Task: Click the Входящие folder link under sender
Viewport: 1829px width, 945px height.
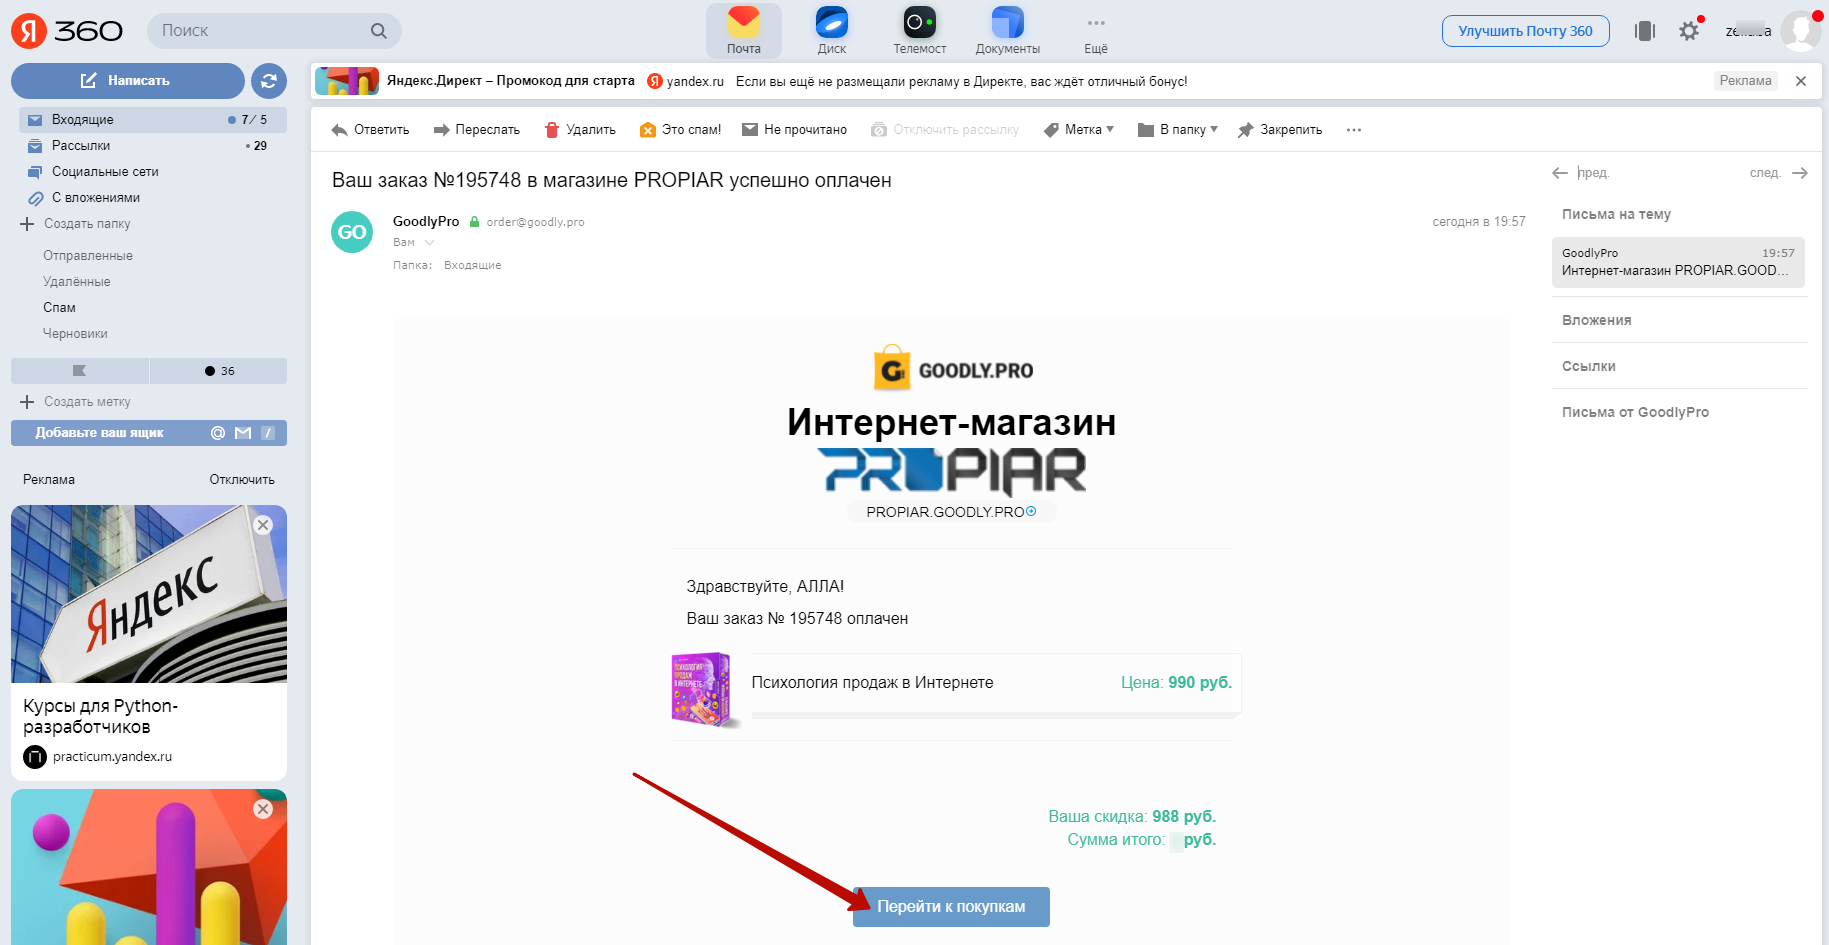Action: point(473,266)
